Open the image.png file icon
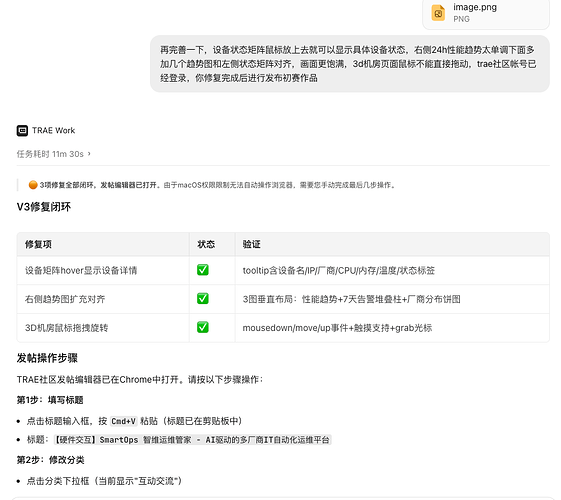The width and height of the screenshot is (561, 500). (438, 13)
